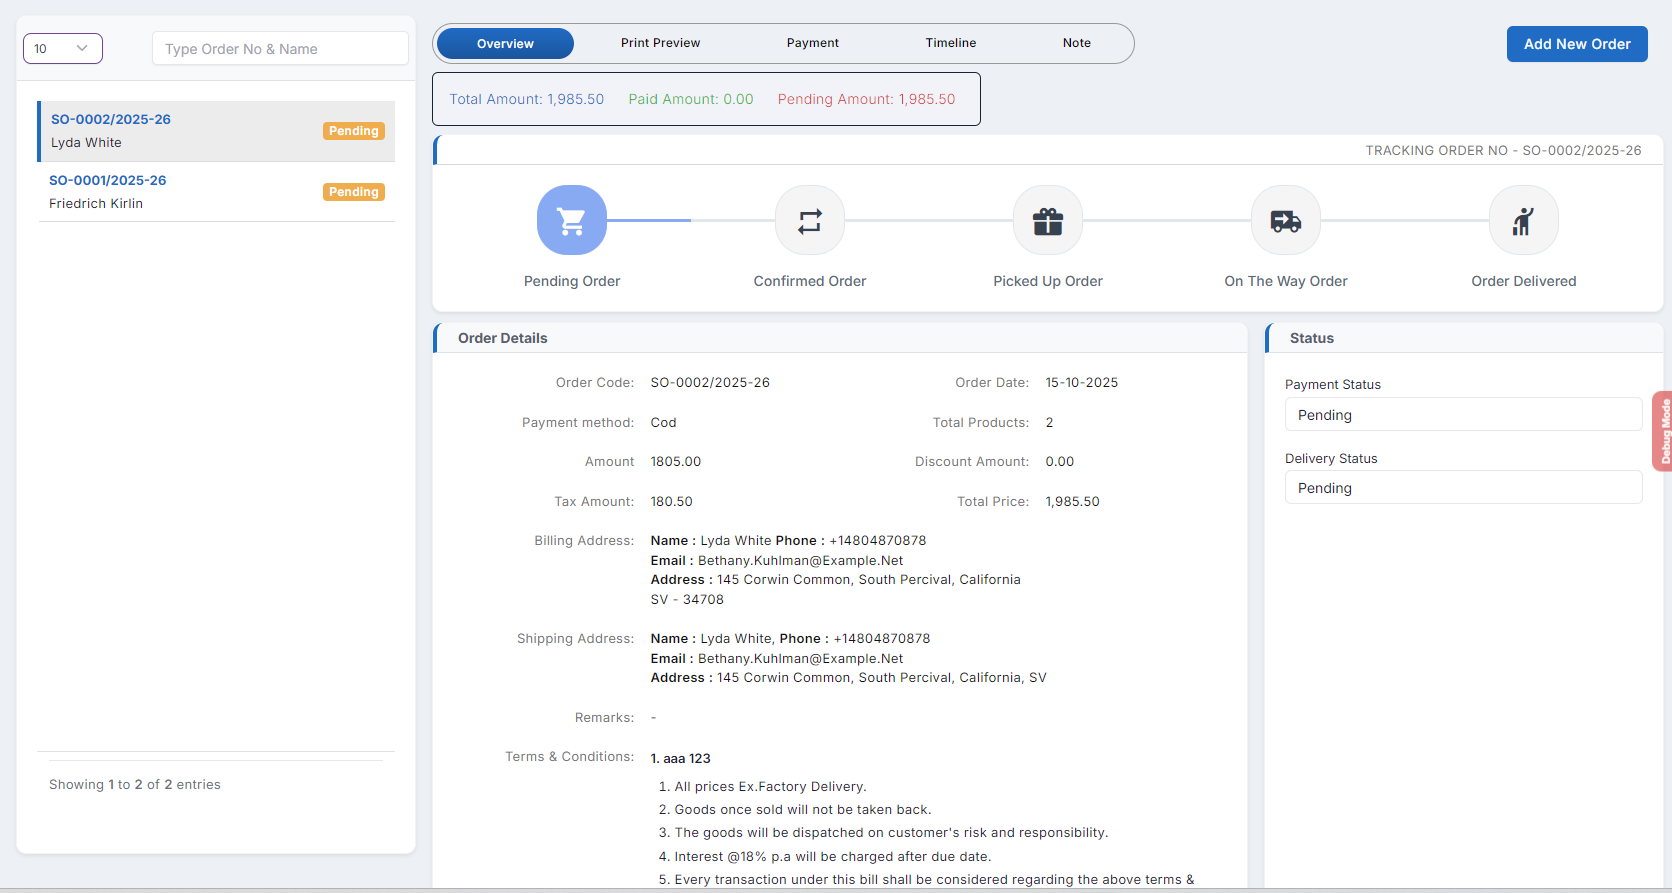Go to the Timeline tab
The image size is (1672, 893).
tap(950, 43)
